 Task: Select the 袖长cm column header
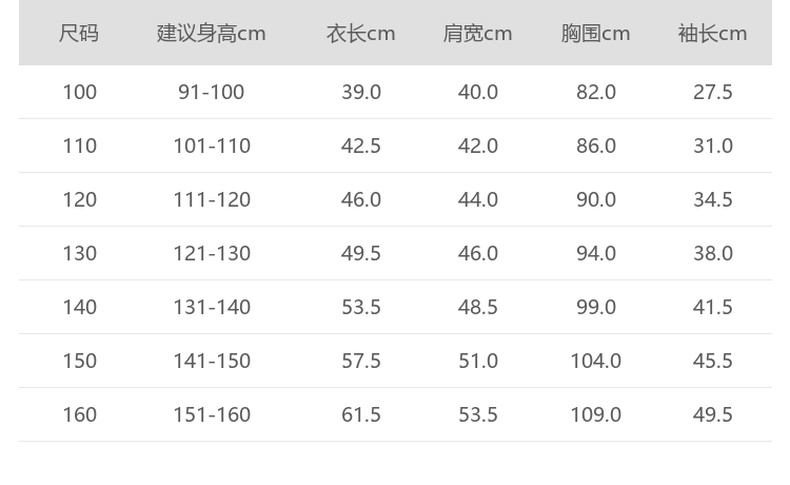click(x=713, y=33)
